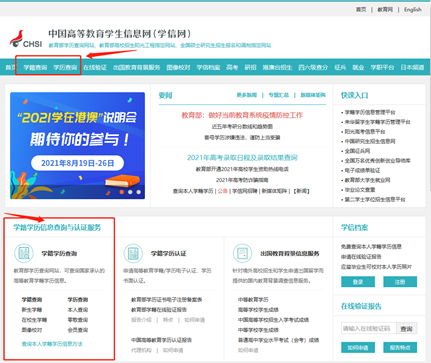Image resolution: width=431 pixels, height=363 pixels.
Task: Open 零散查询 link
Action: tap(78, 320)
